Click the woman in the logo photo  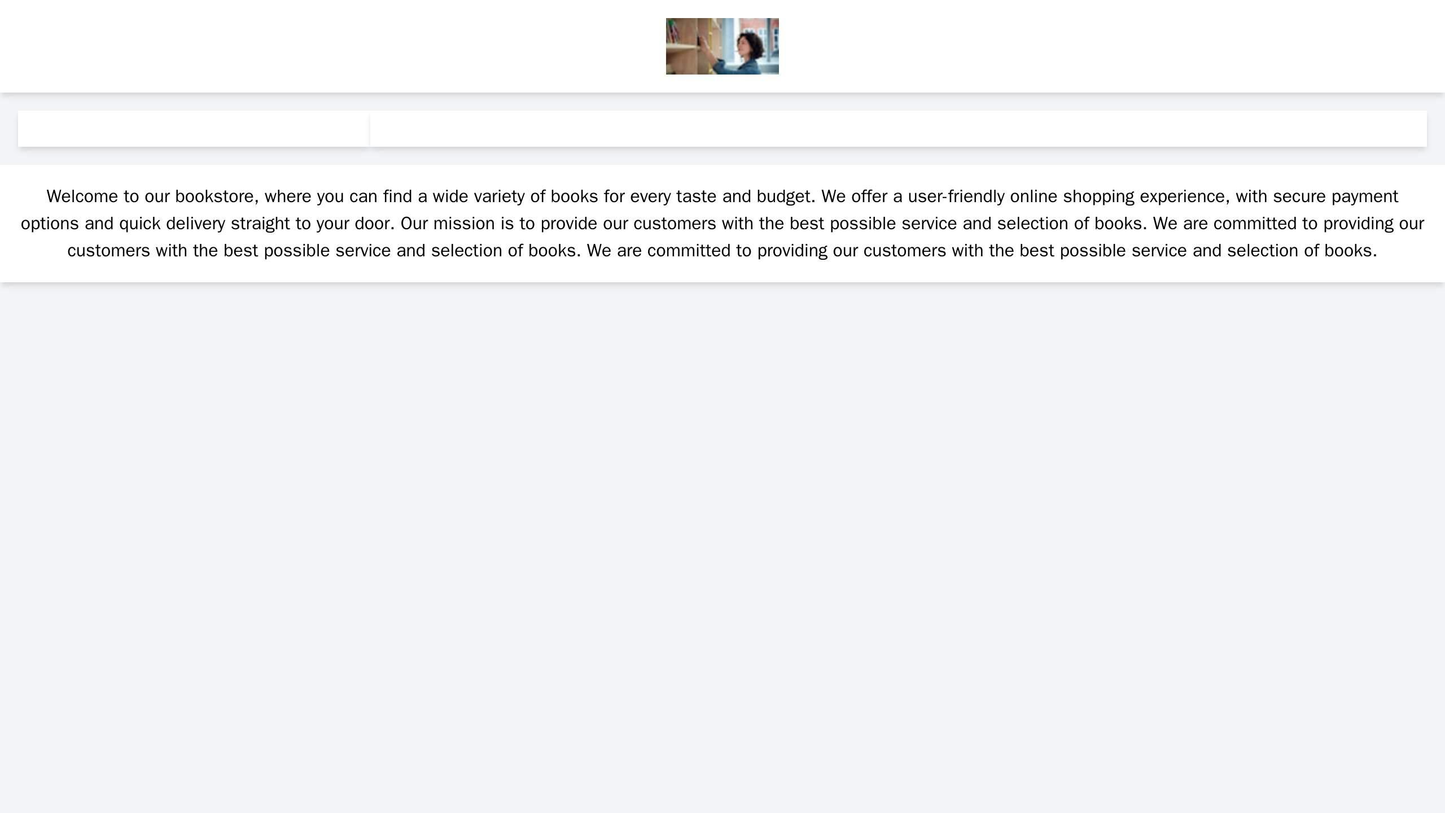[750, 50]
